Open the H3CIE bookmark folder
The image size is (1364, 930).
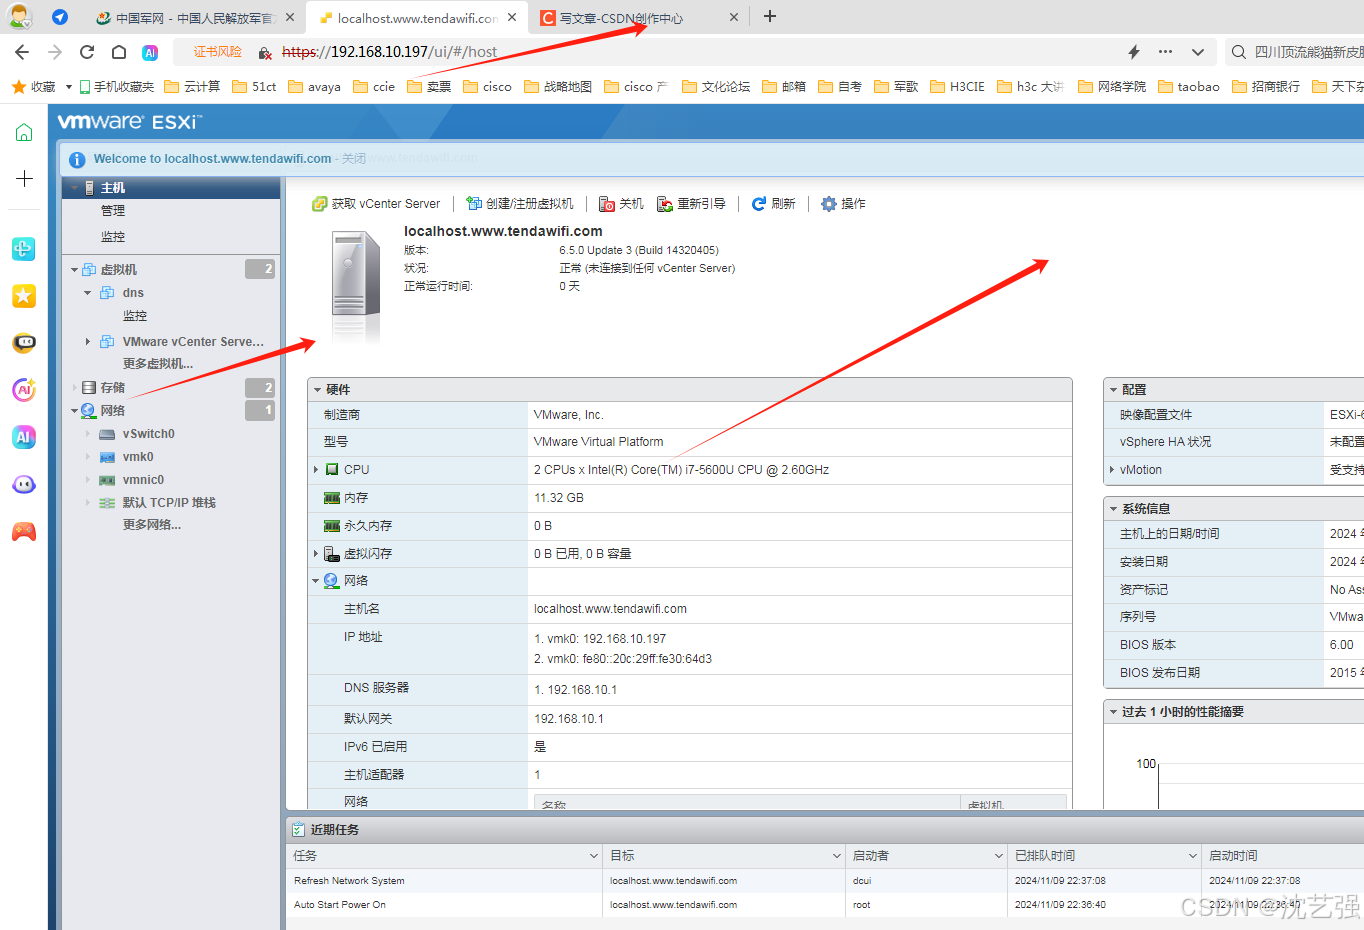pos(957,87)
